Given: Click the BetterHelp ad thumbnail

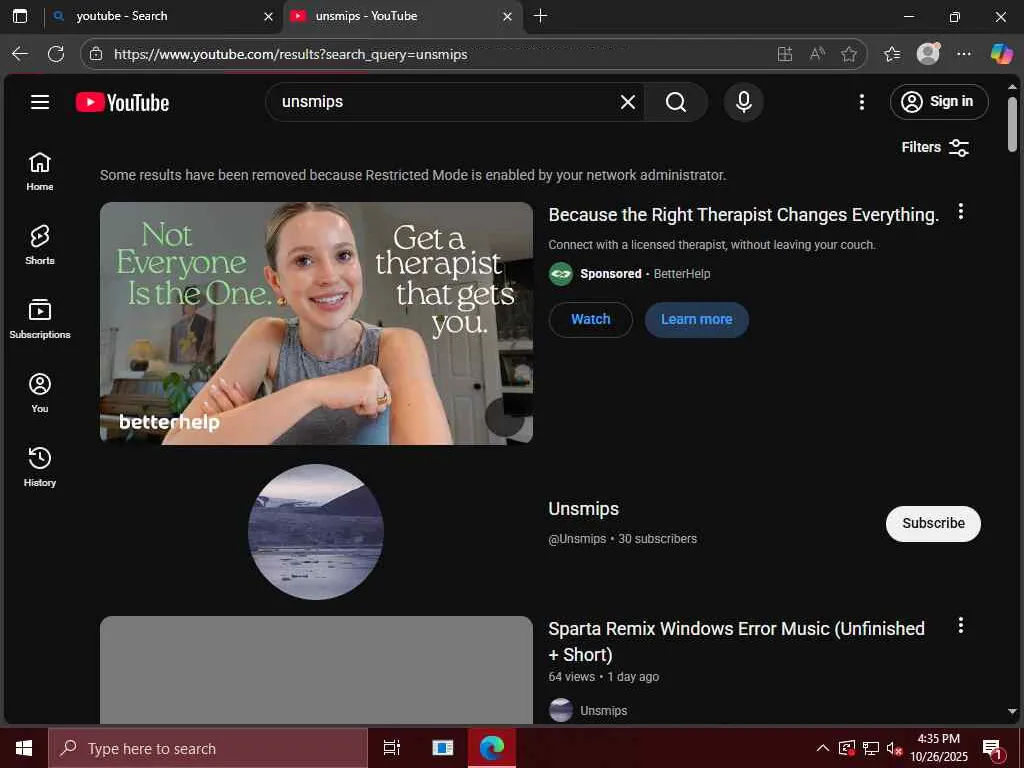Looking at the screenshot, I should [316, 323].
